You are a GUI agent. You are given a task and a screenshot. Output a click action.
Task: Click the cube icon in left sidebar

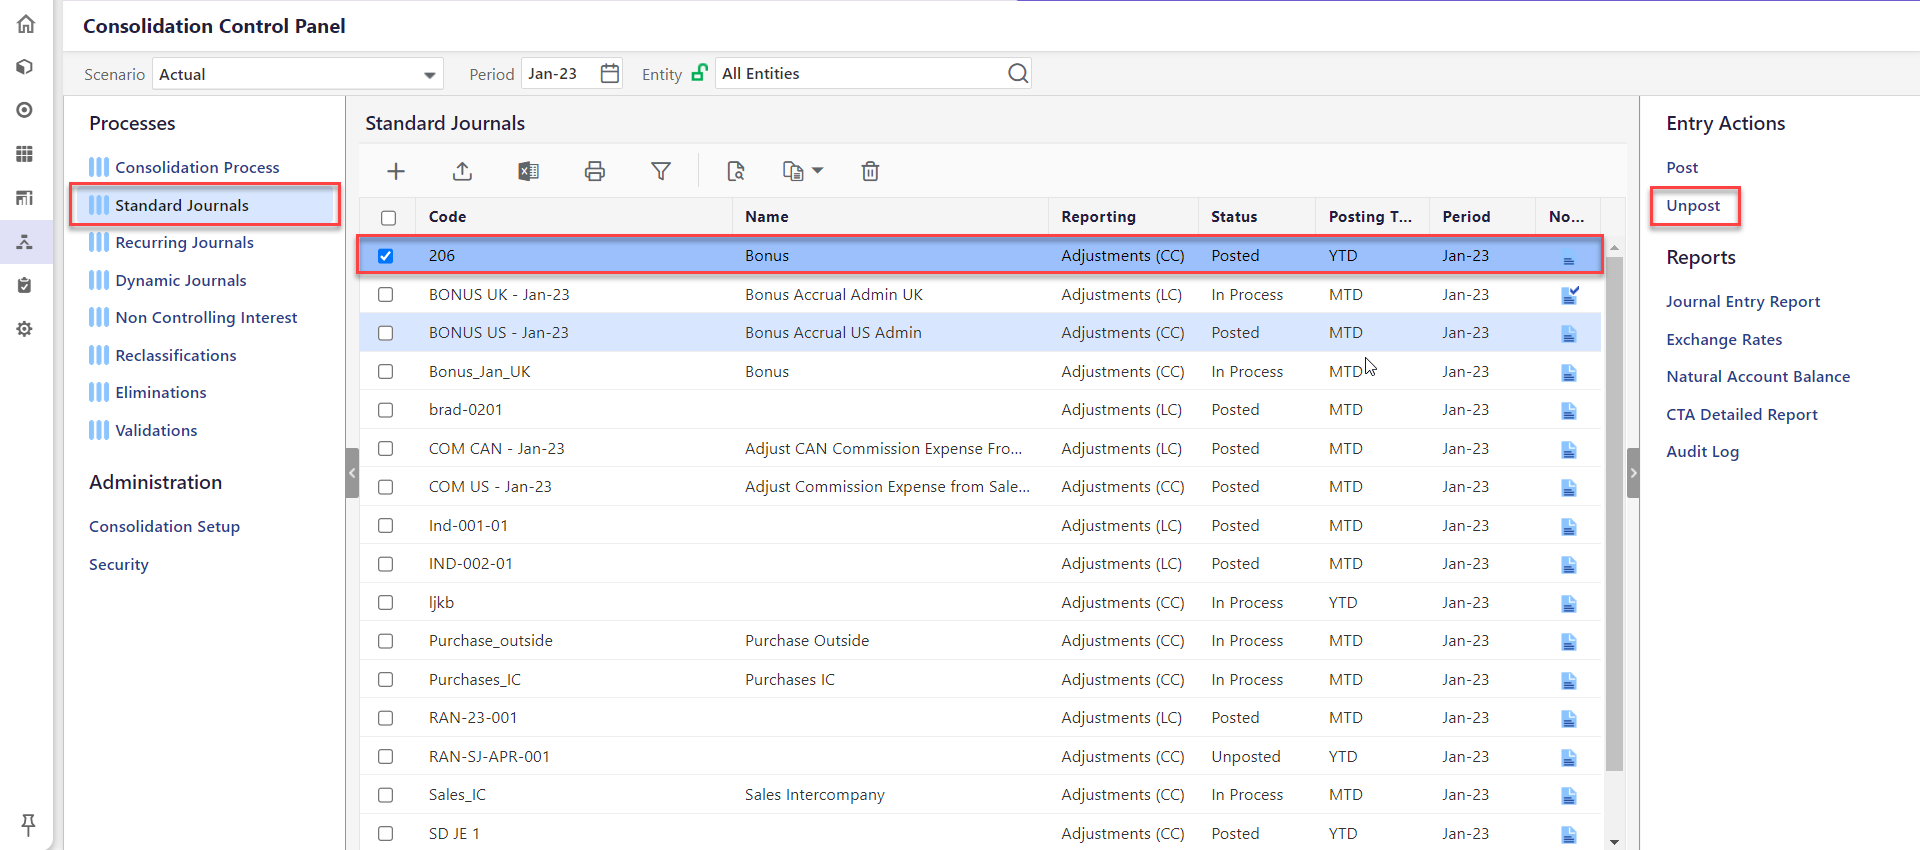(26, 67)
